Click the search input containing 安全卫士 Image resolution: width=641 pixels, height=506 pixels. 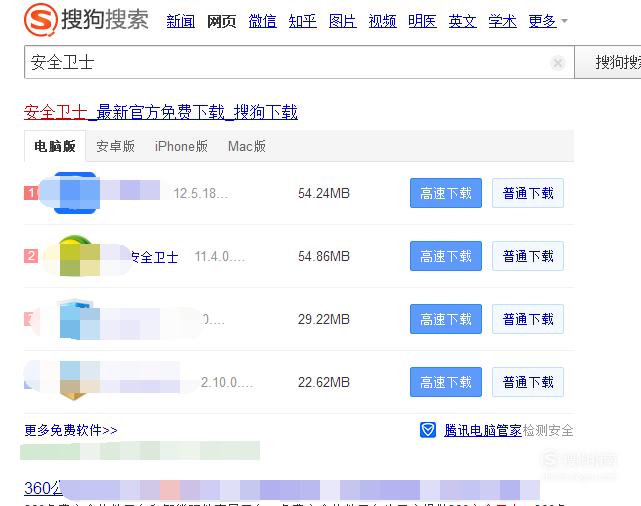(299, 62)
